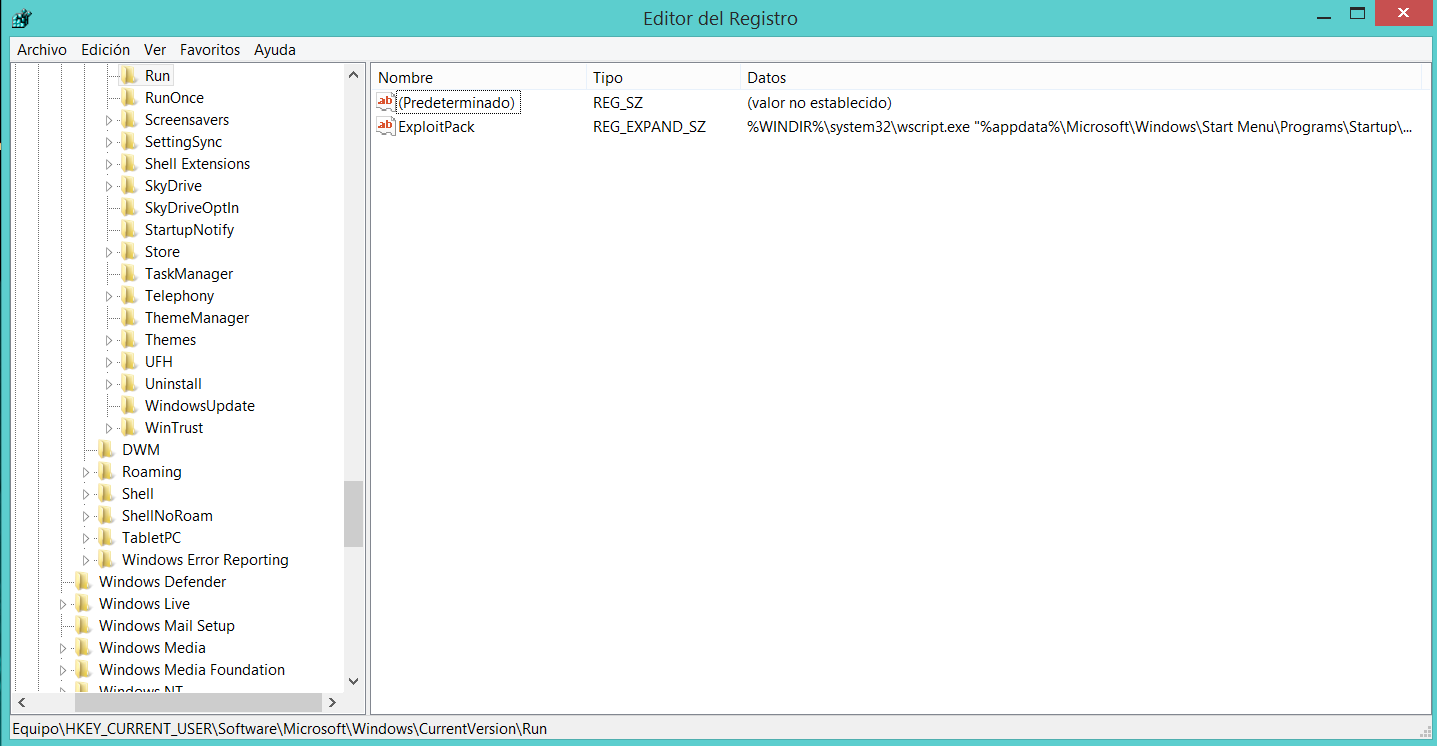Select the TaskManager folder icon
The height and width of the screenshot is (746, 1437).
click(129, 274)
